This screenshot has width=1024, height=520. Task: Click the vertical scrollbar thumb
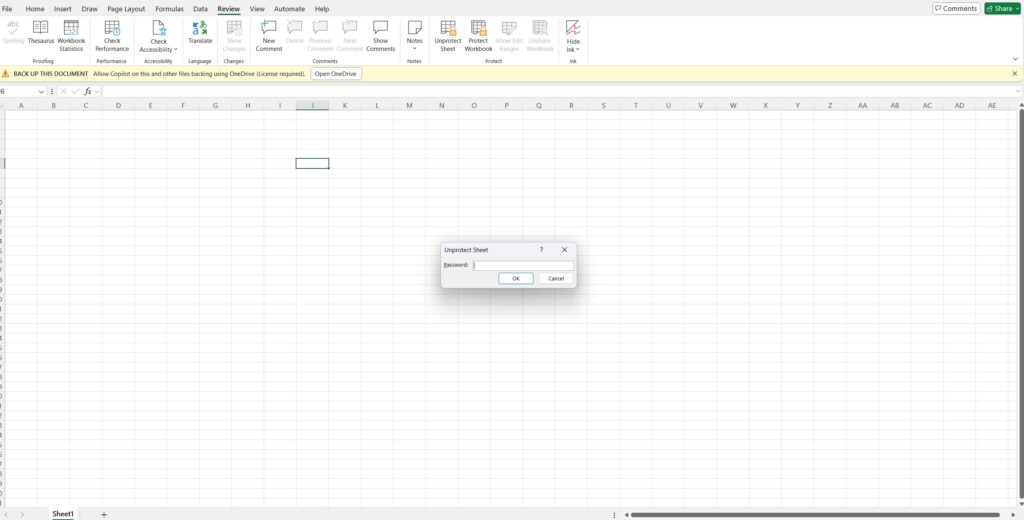(1020, 304)
